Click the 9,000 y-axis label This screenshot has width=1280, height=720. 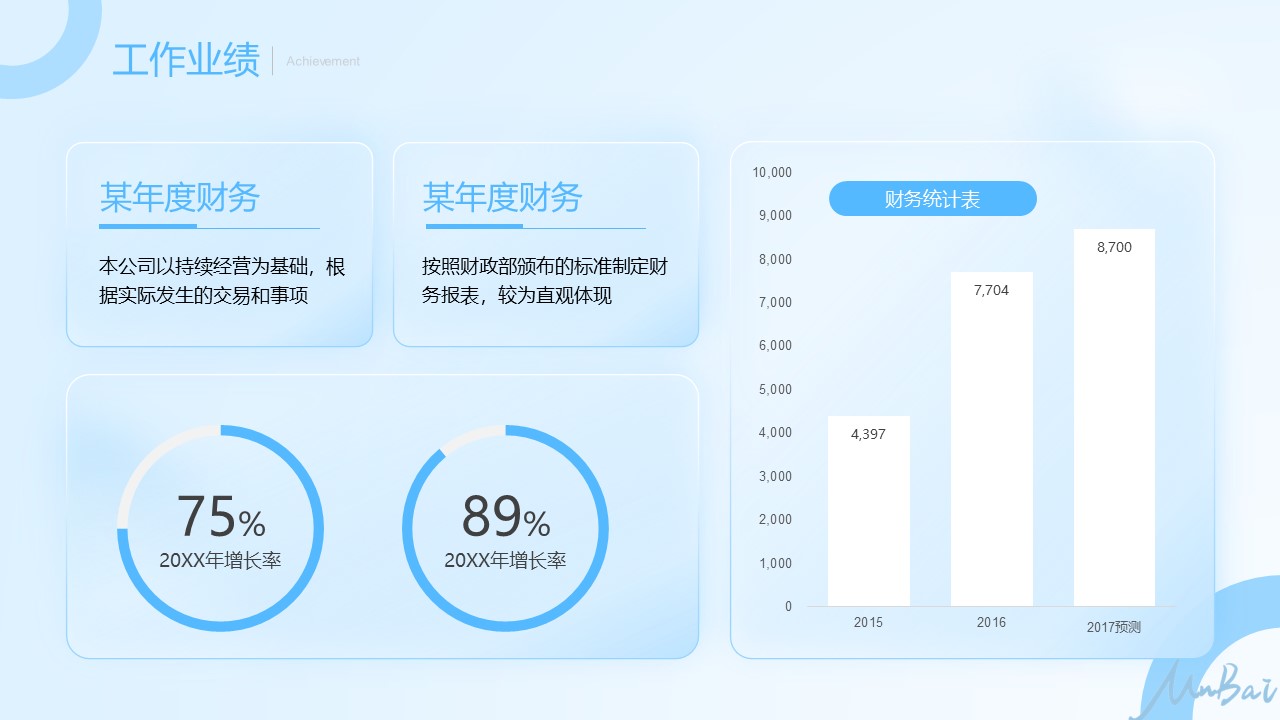point(775,215)
